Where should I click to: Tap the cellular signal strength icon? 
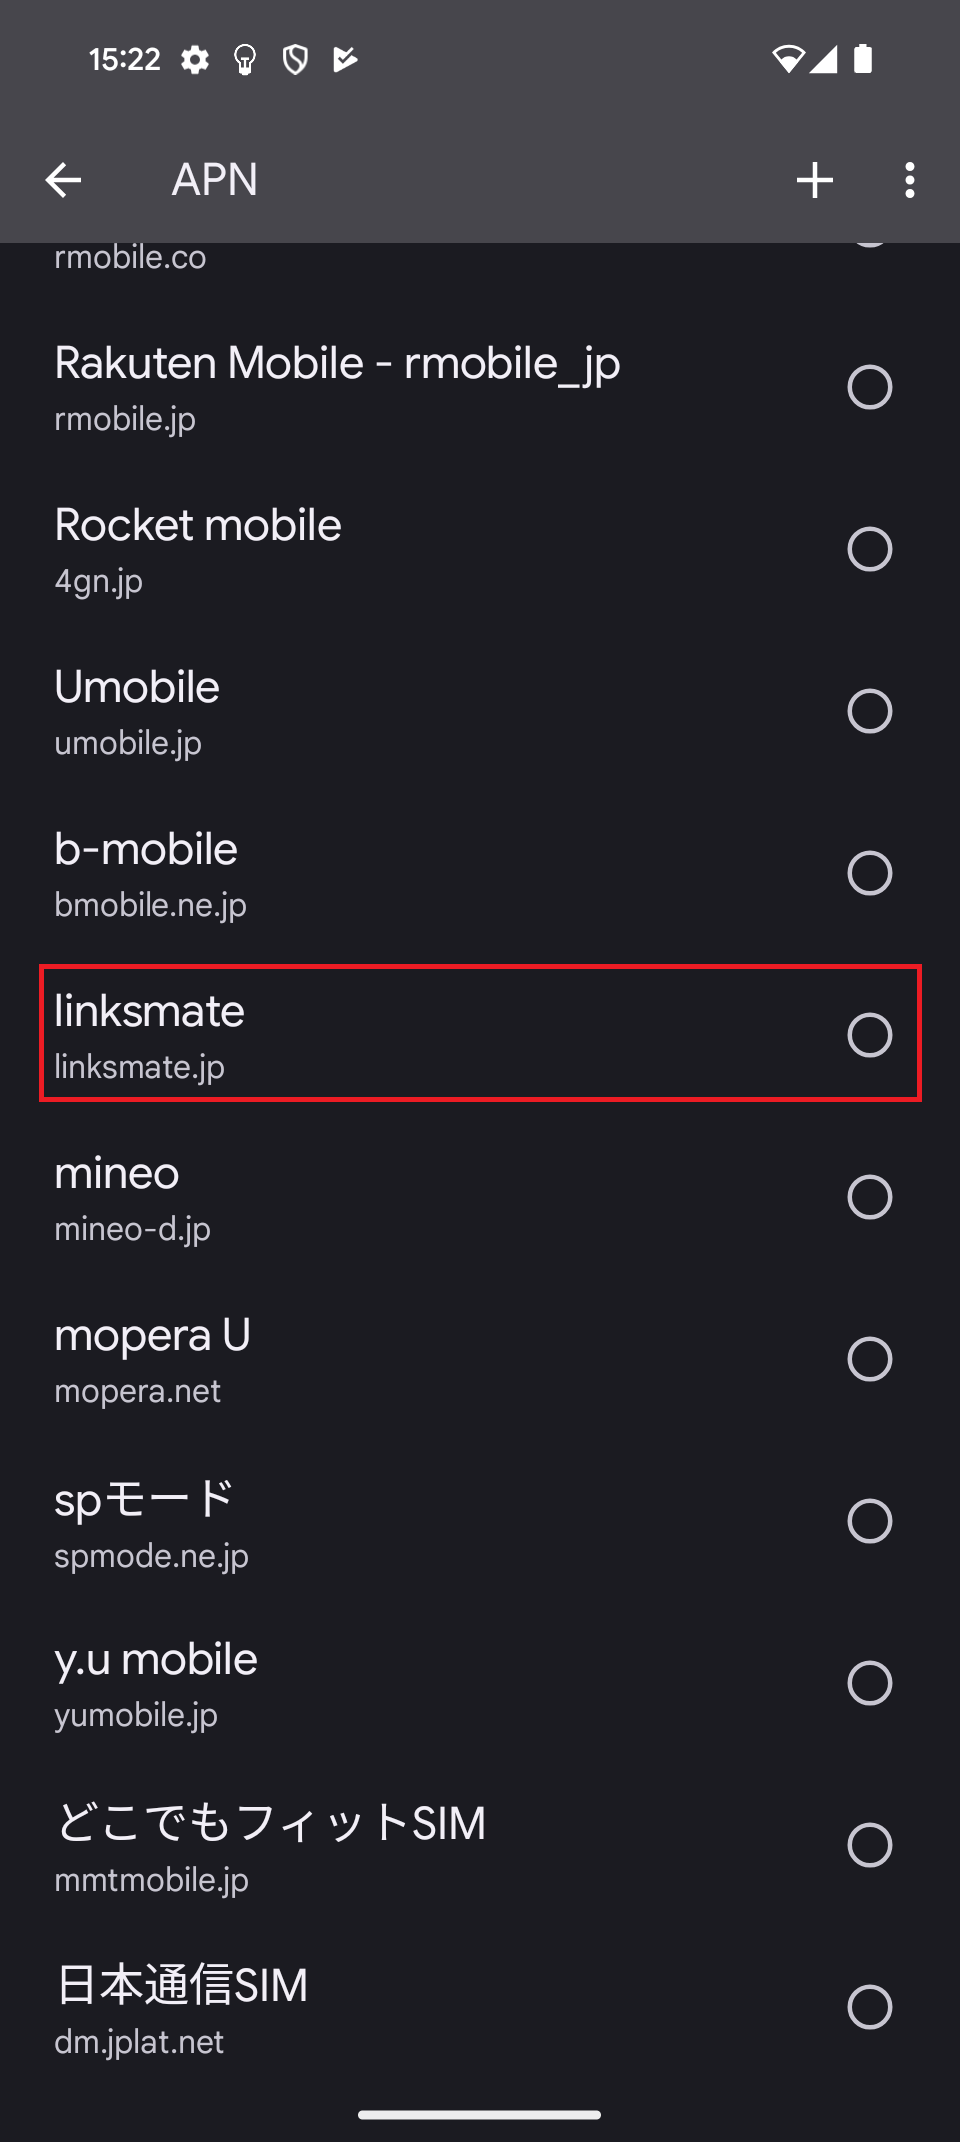(824, 60)
